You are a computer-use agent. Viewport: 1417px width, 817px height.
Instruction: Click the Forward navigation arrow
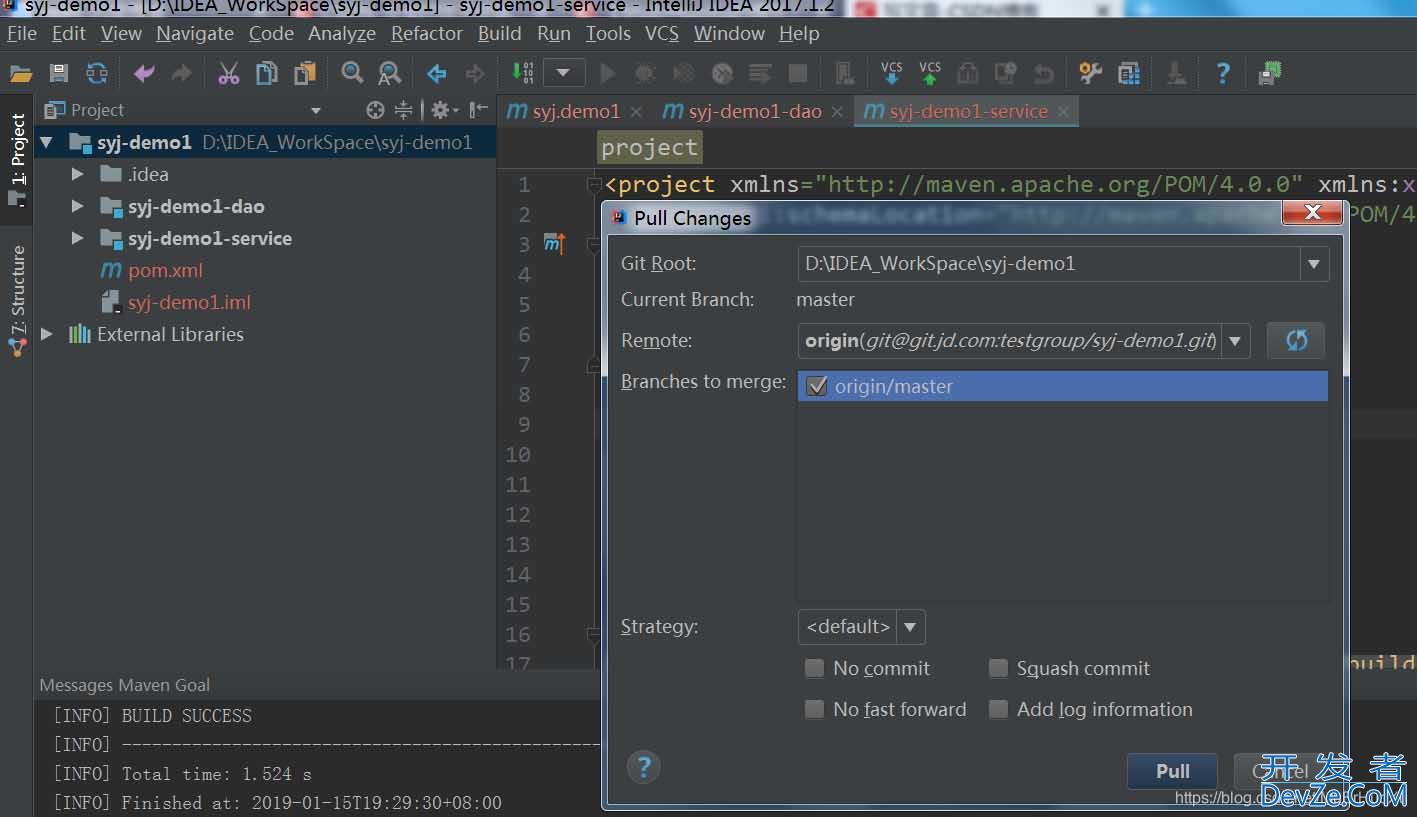point(475,73)
